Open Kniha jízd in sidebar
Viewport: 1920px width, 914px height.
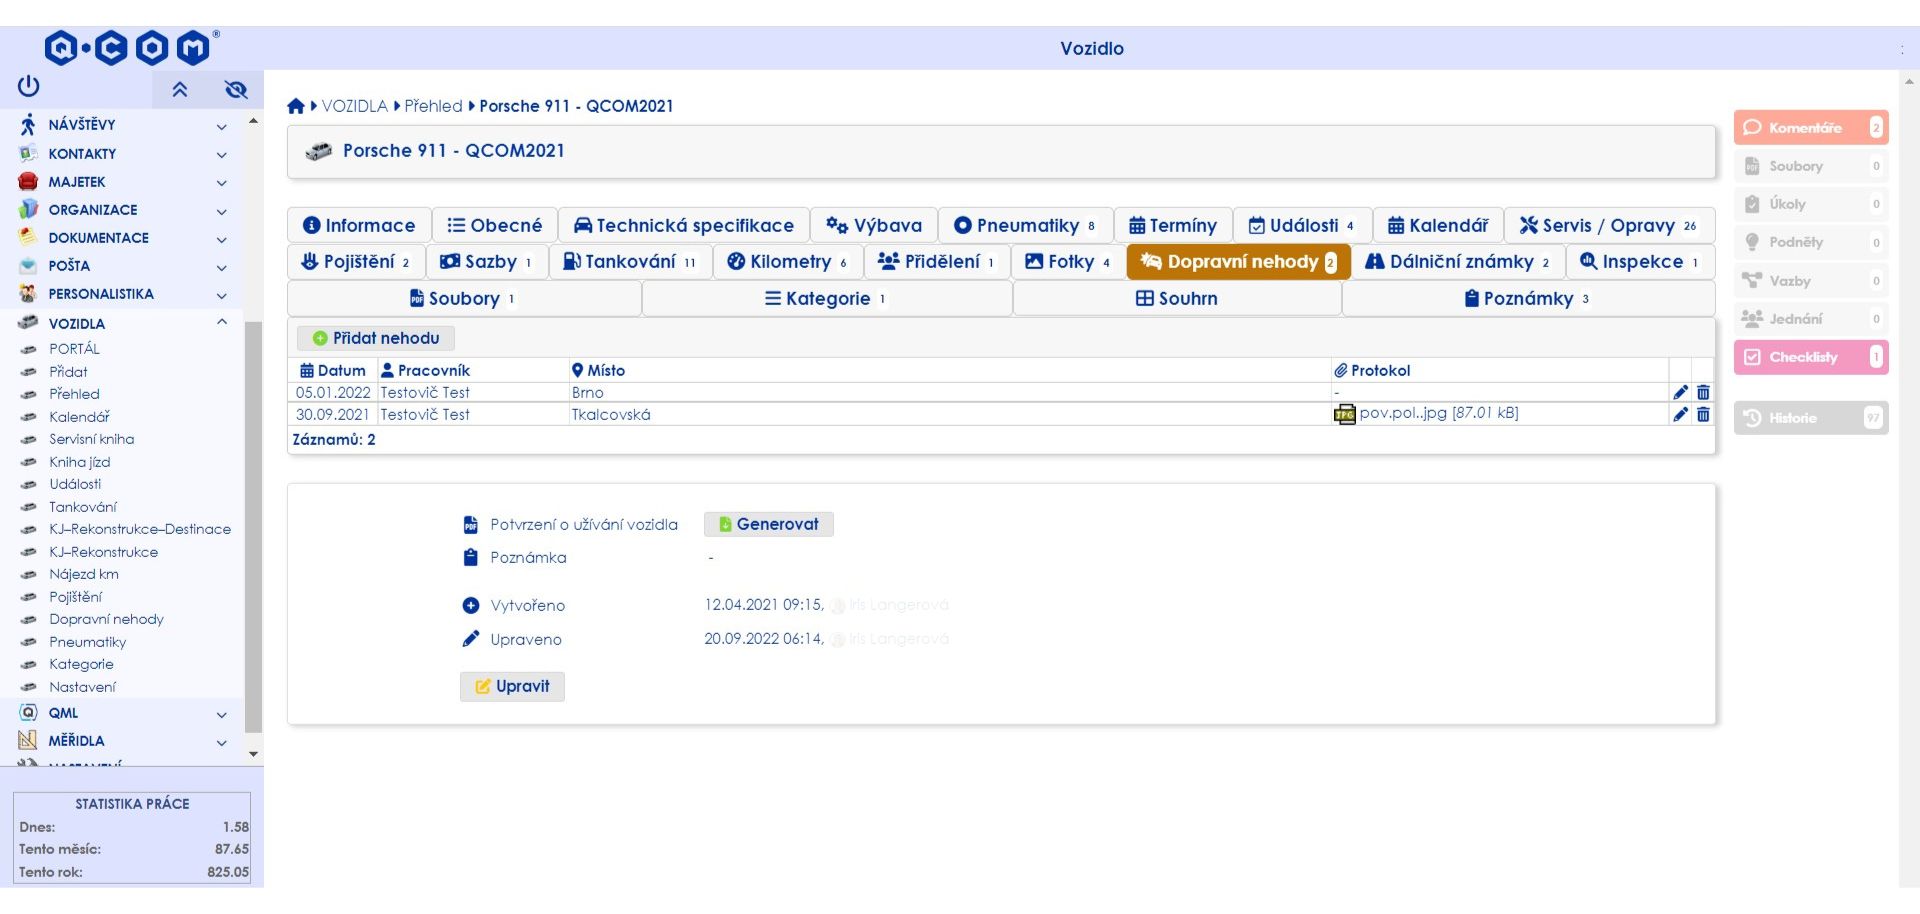click(x=80, y=462)
